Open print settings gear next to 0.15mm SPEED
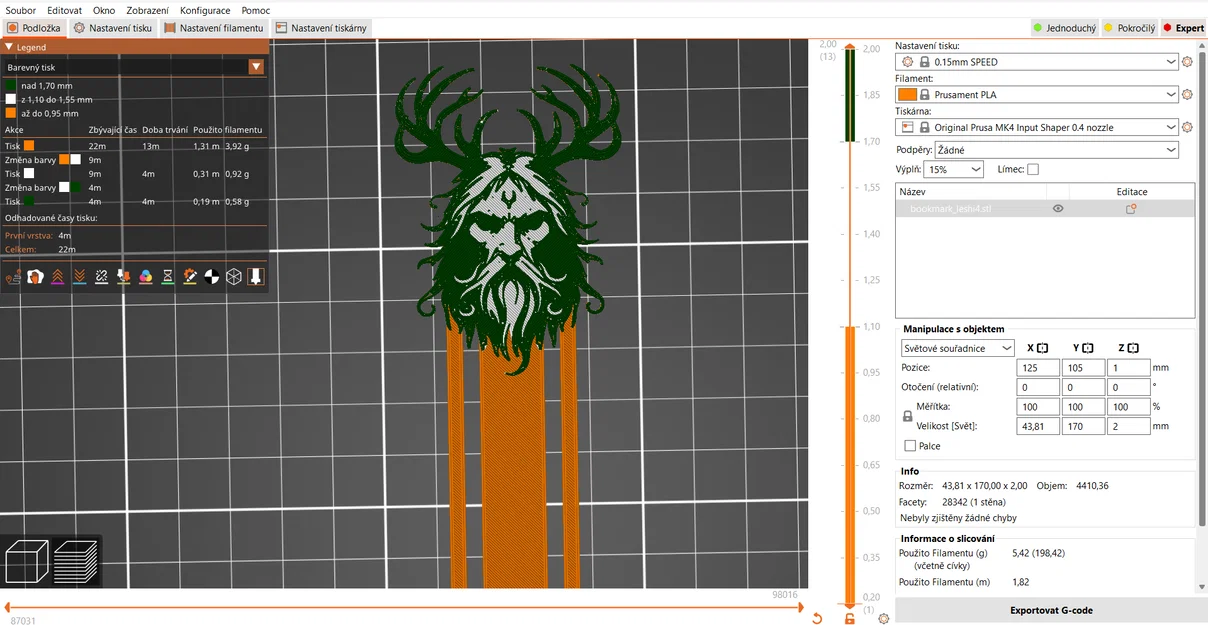The height and width of the screenshot is (625, 1208). point(1187,62)
